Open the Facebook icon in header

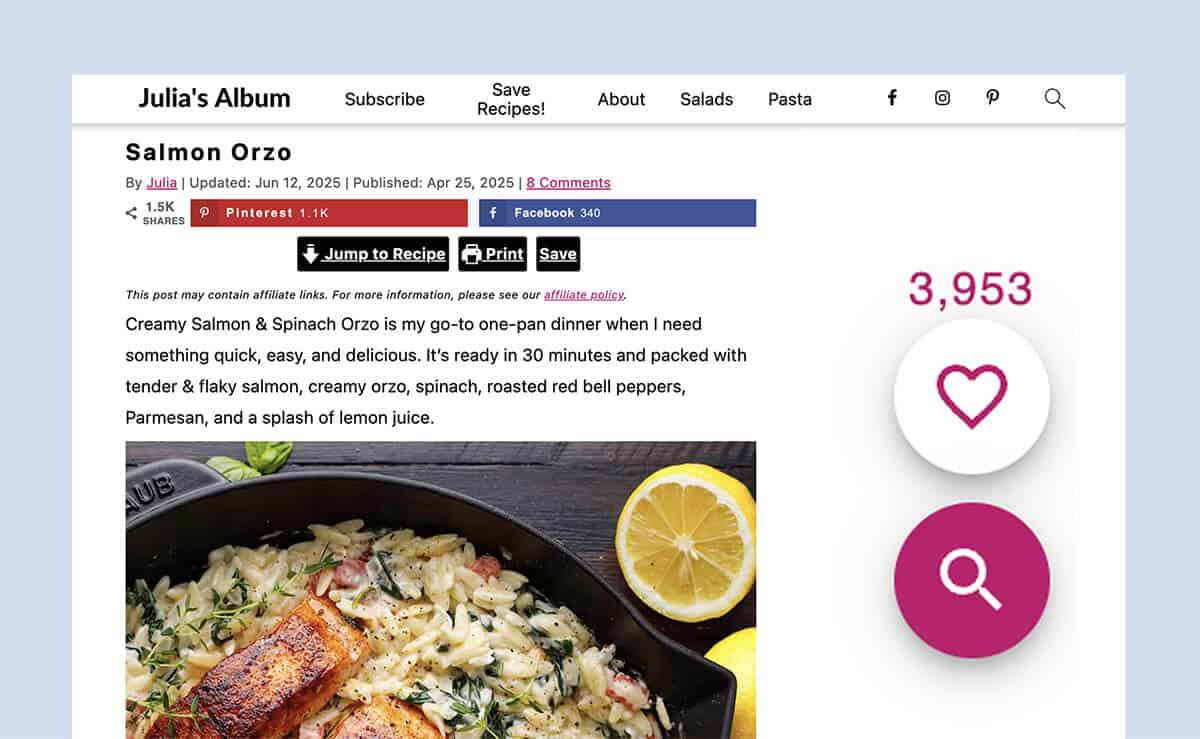point(892,98)
